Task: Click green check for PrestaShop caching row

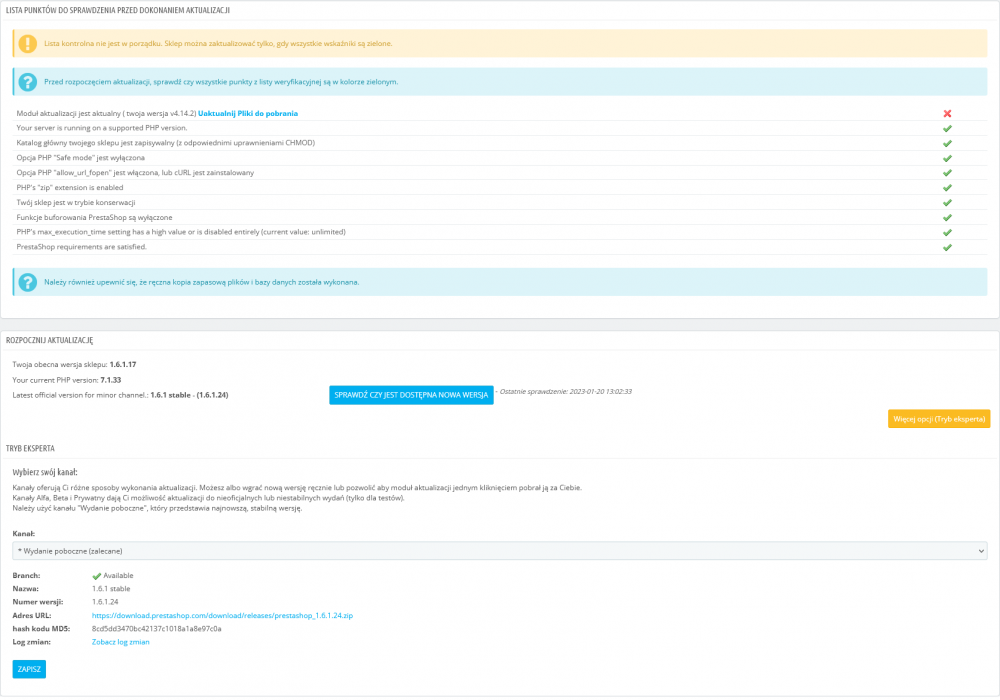Action: coord(947,217)
